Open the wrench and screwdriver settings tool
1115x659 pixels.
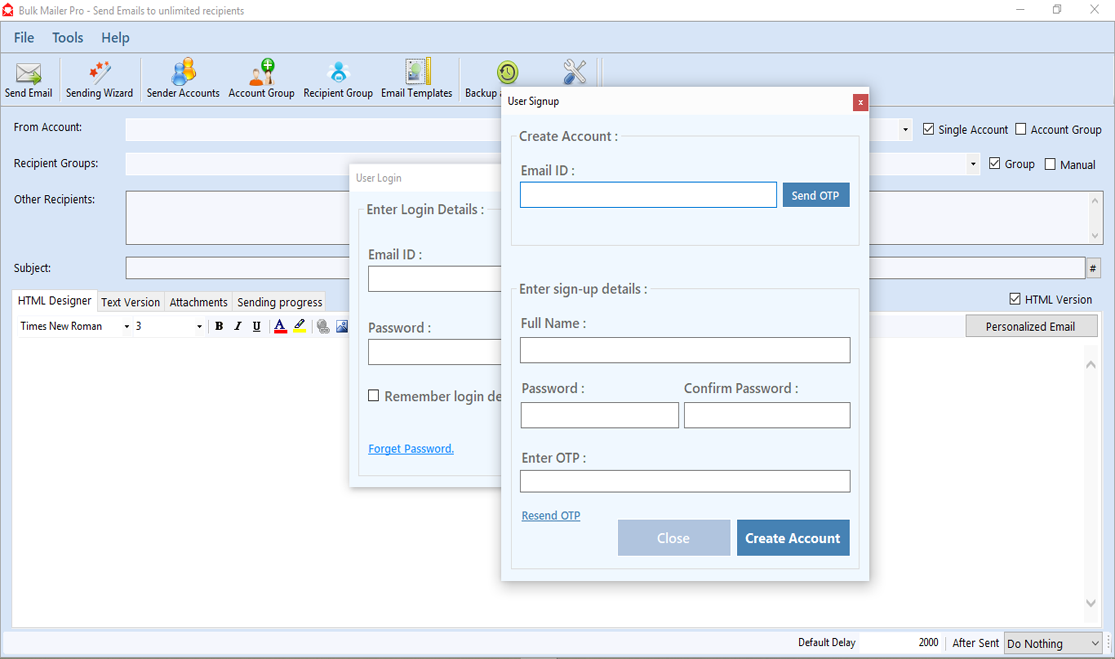click(x=575, y=72)
